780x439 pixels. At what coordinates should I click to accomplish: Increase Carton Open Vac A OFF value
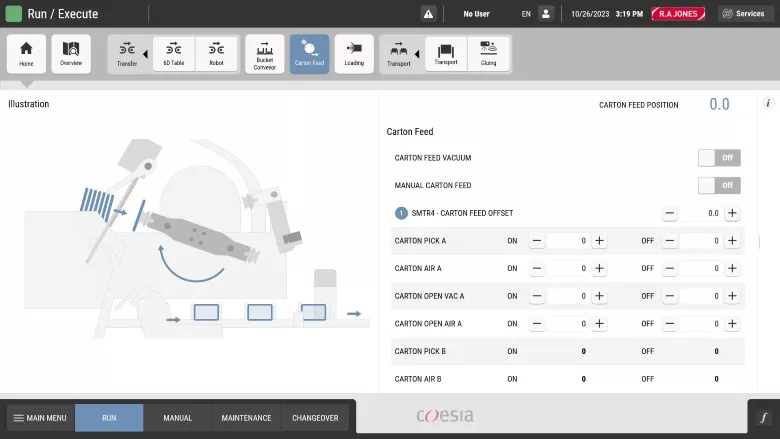click(732, 296)
